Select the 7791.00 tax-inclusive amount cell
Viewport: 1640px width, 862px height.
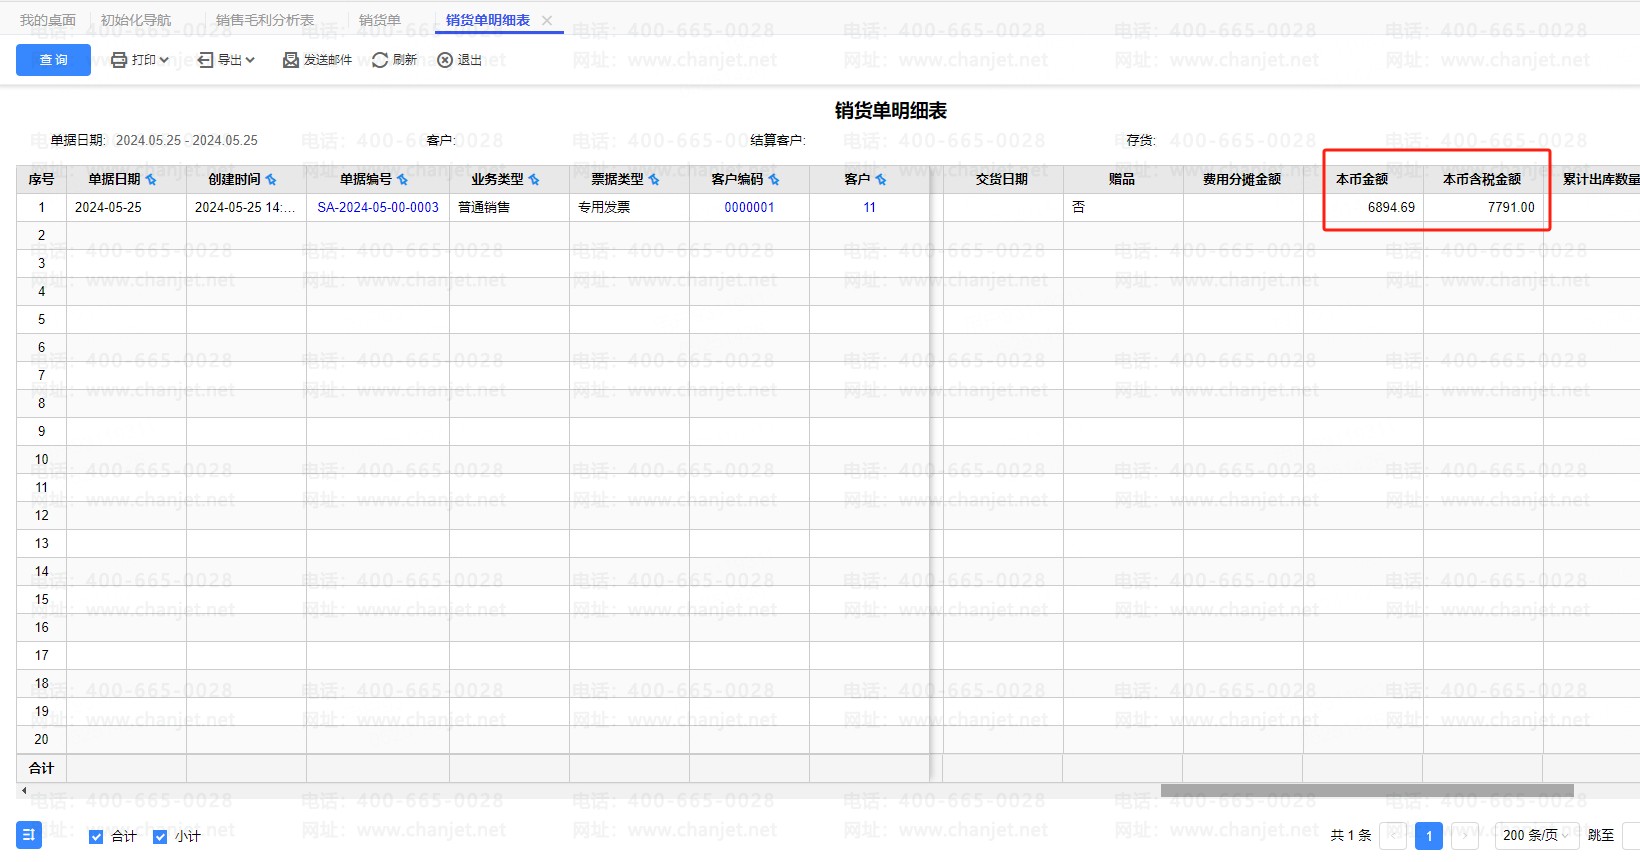tap(1483, 207)
